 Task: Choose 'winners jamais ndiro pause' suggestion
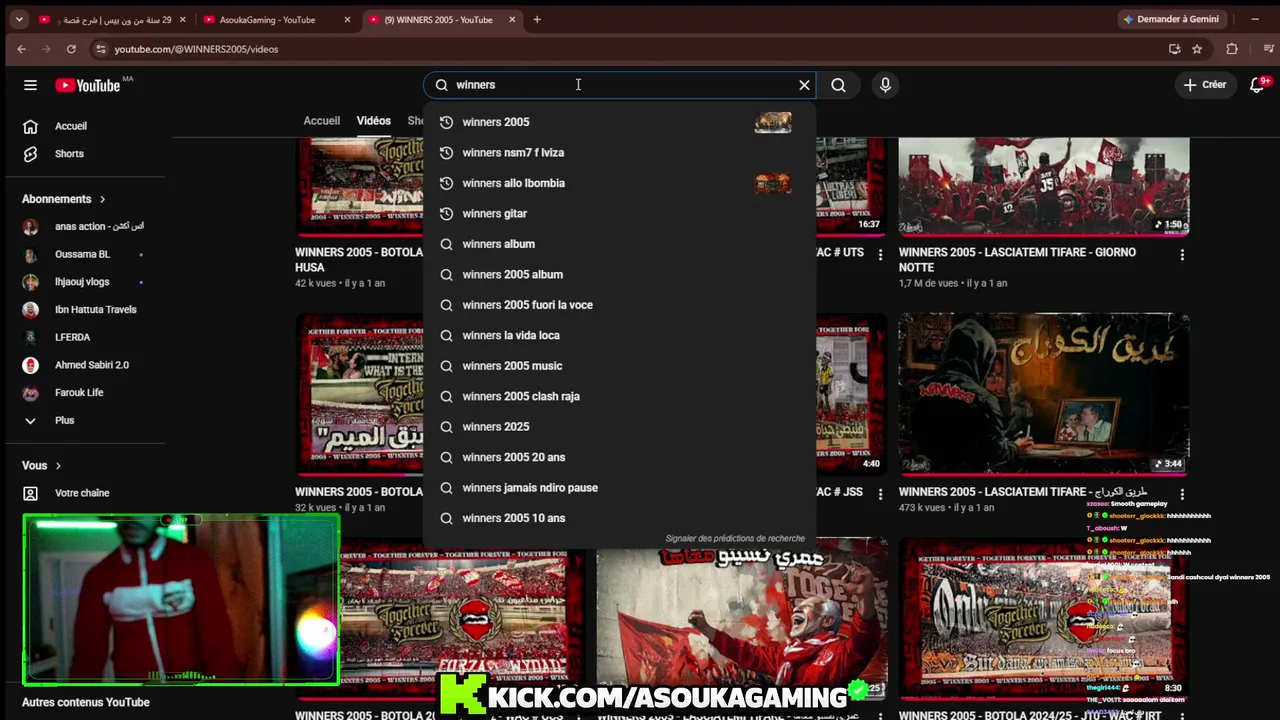[x=620, y=488]
